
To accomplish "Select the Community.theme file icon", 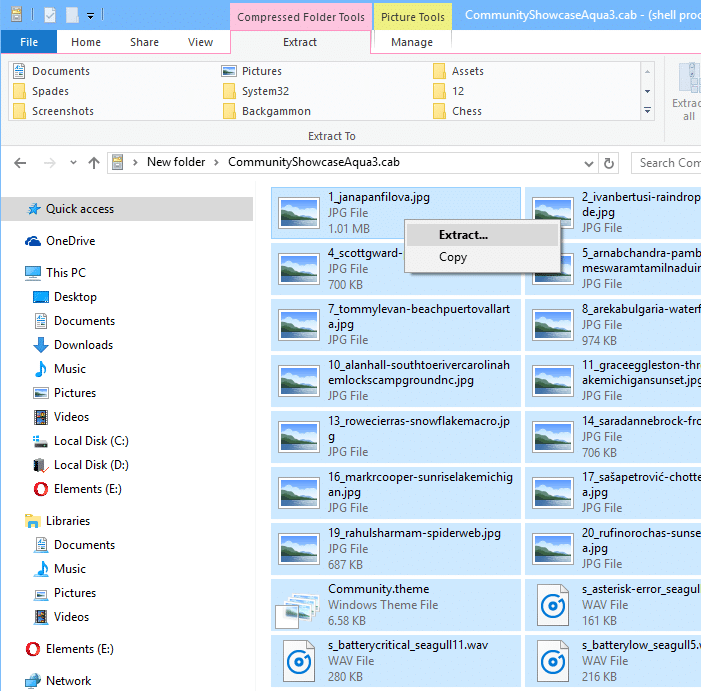I will click(296, 604).
